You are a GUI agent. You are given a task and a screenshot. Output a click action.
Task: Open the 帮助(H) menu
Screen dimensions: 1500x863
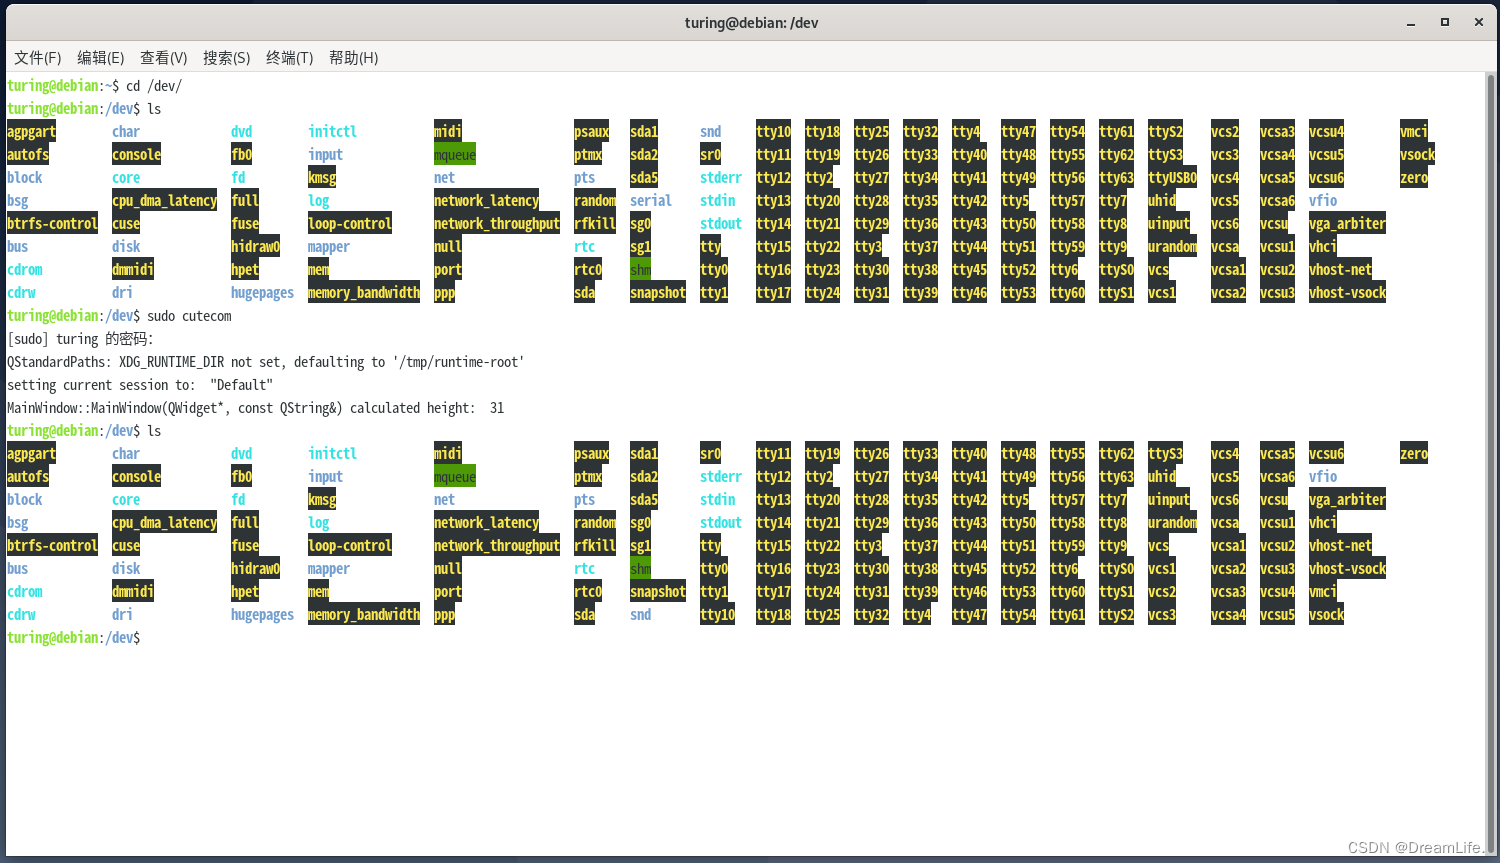point(354,58)
